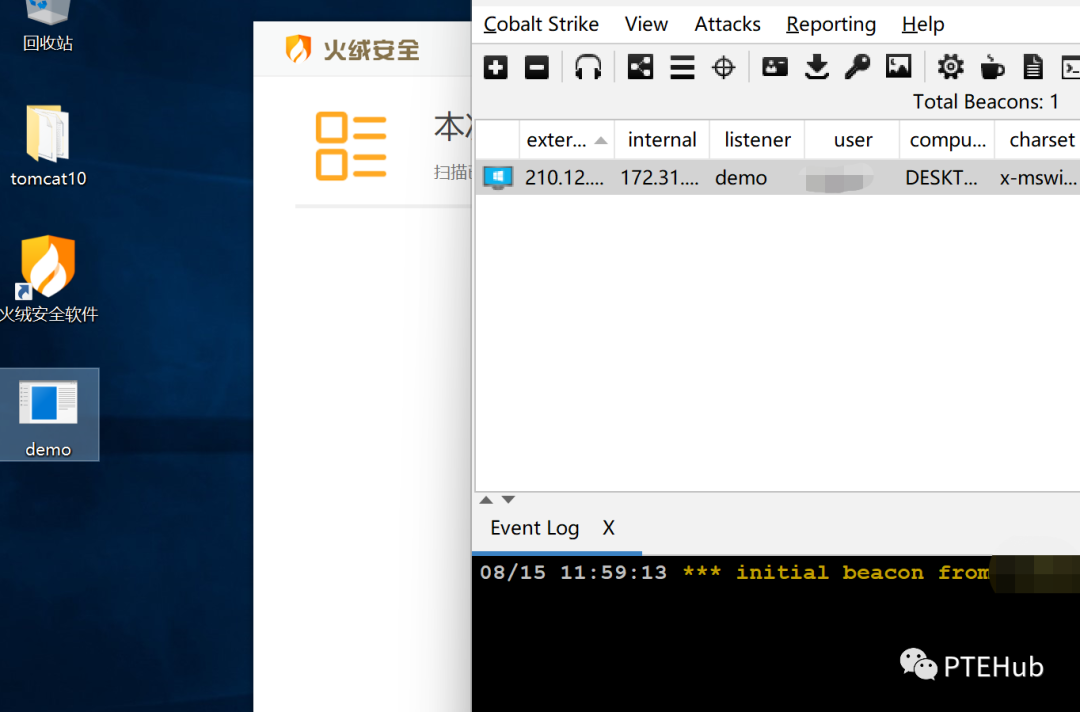Click the Huorong flame shield logo in window title
1080x712 pixels.
pyautogui.click(x=298, y=50)
